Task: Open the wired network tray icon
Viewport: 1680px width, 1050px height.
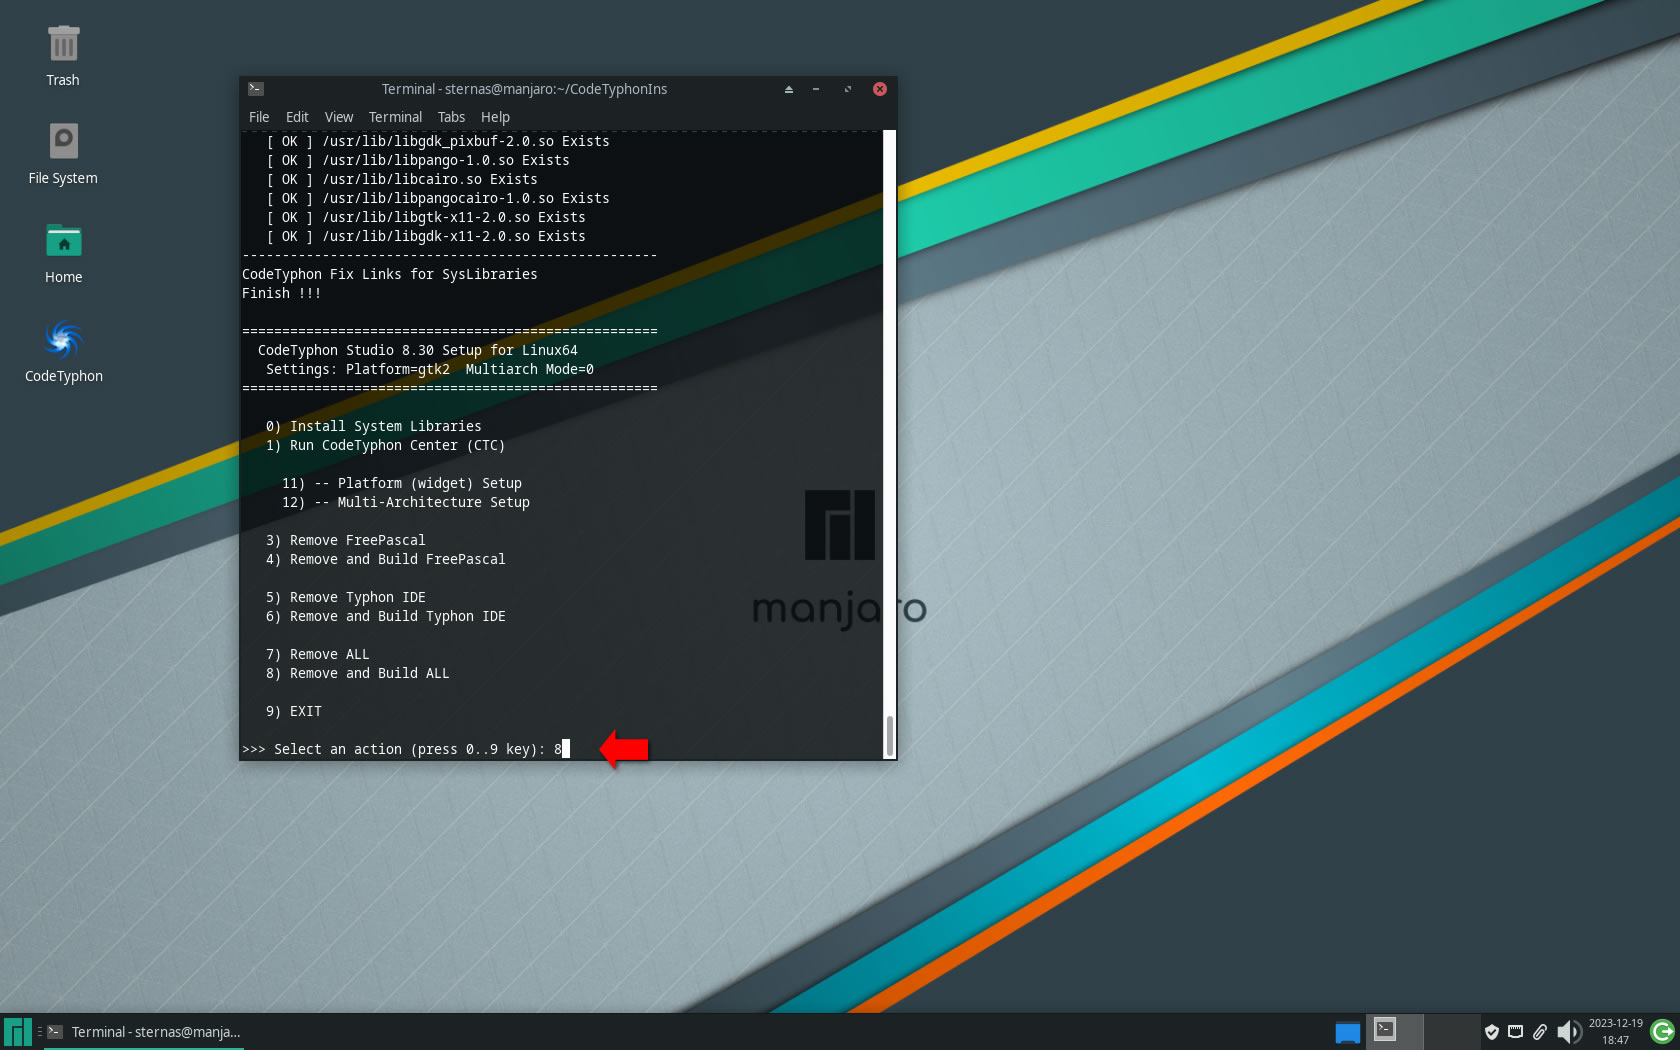Action: click(1515, 1032)
